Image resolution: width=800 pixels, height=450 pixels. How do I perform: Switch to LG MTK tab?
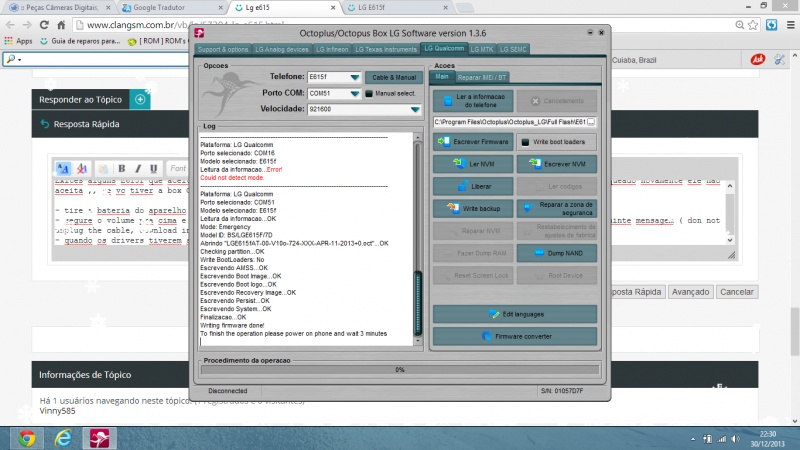click(x=482, y=49)
